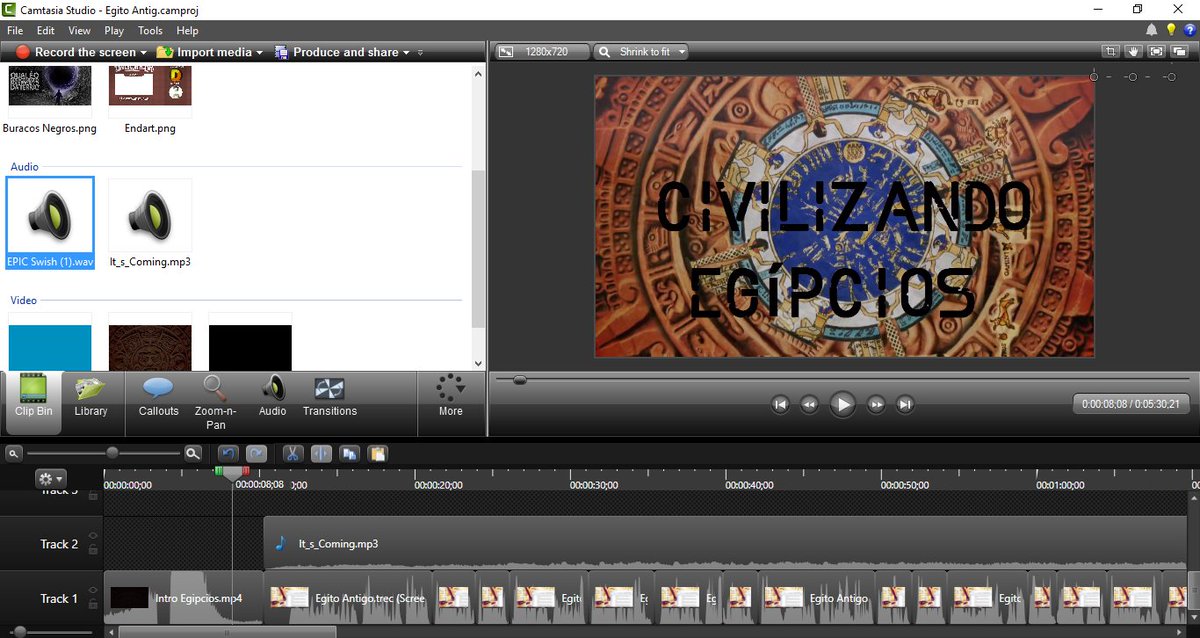Copy selection on timeline toolbar
The width and height of the screenshot is (1200, 638).
349,453
